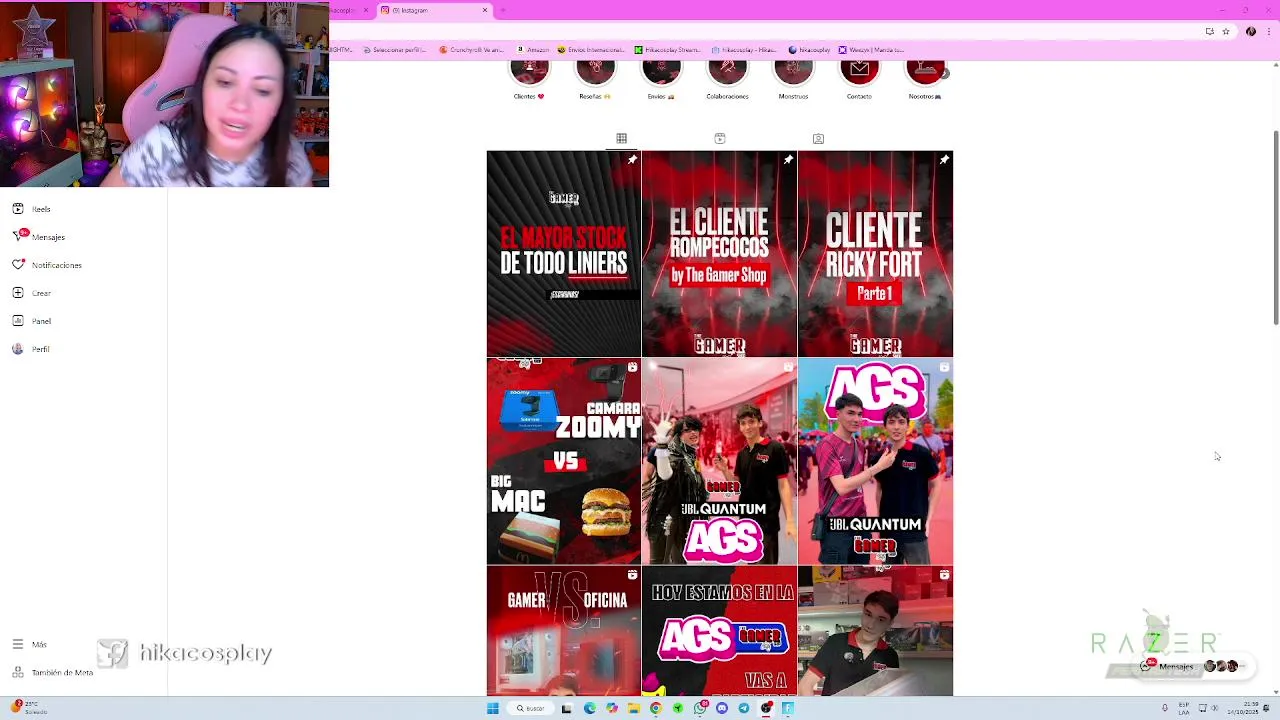Open Reels in the Instagram sidebar
The image size is (1280, 720).
31,209
